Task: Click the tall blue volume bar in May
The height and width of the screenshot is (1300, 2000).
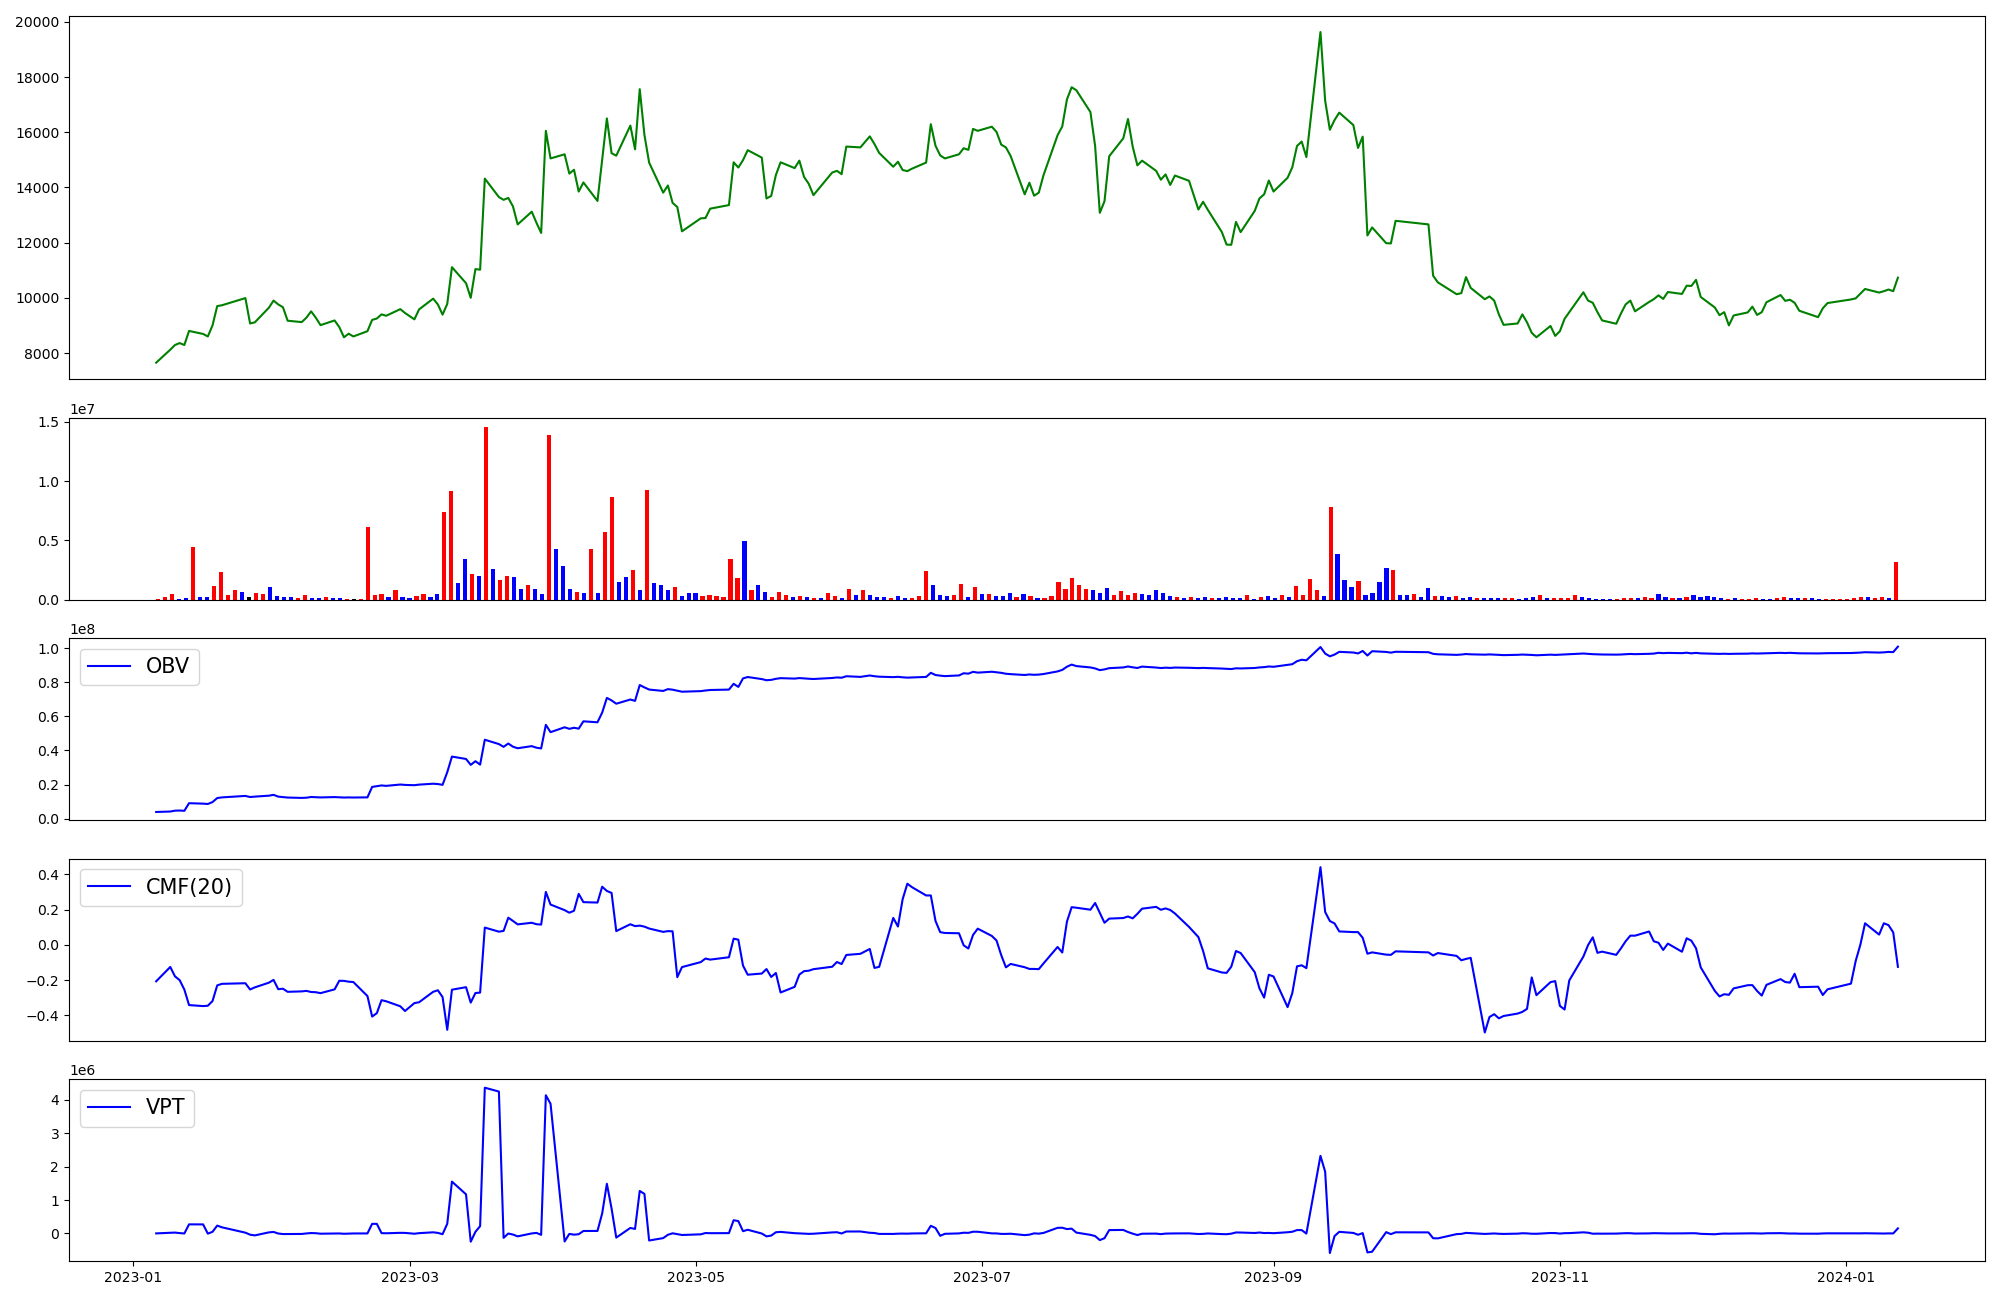Action: pyautogui.click(x=744, y=570)
